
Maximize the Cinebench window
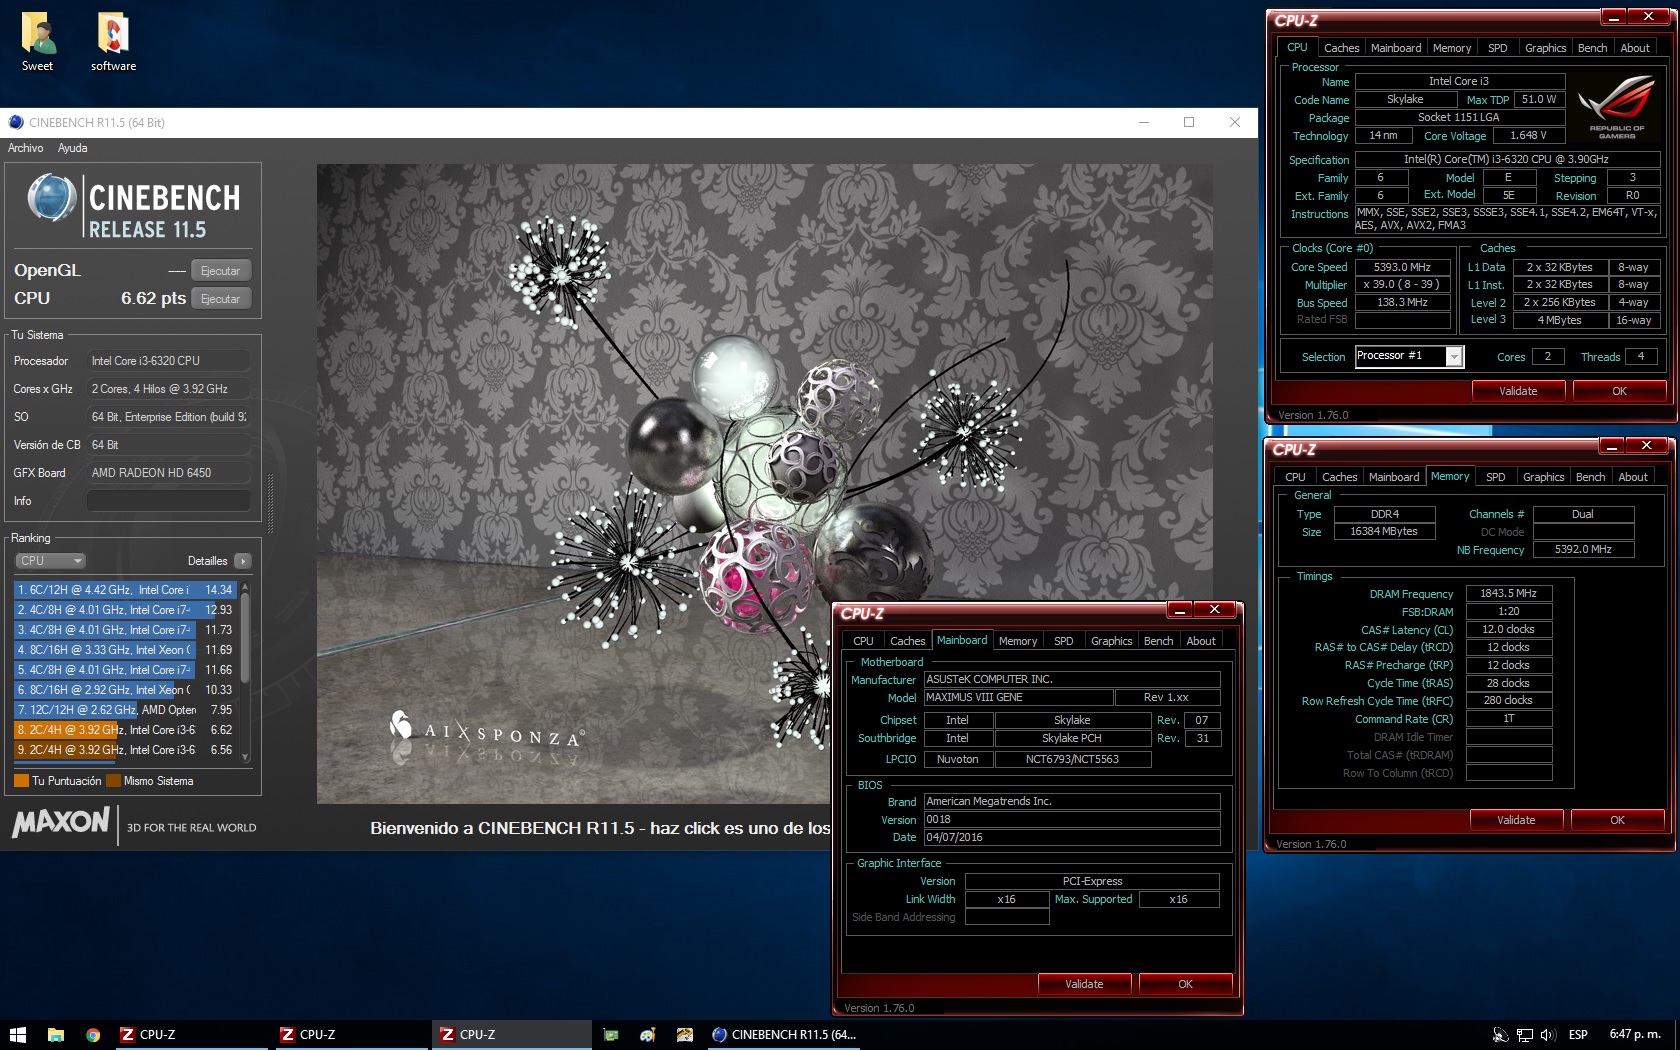1189,122
